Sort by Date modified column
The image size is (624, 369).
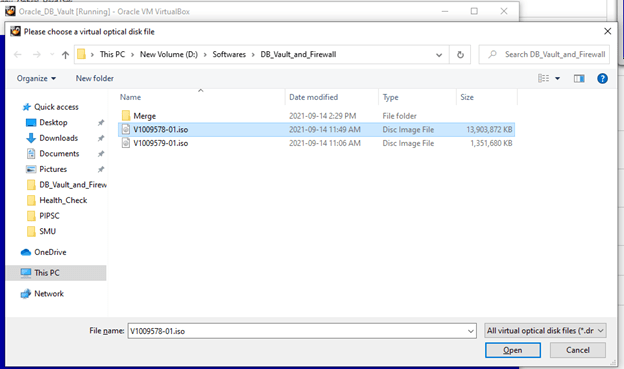313,97
